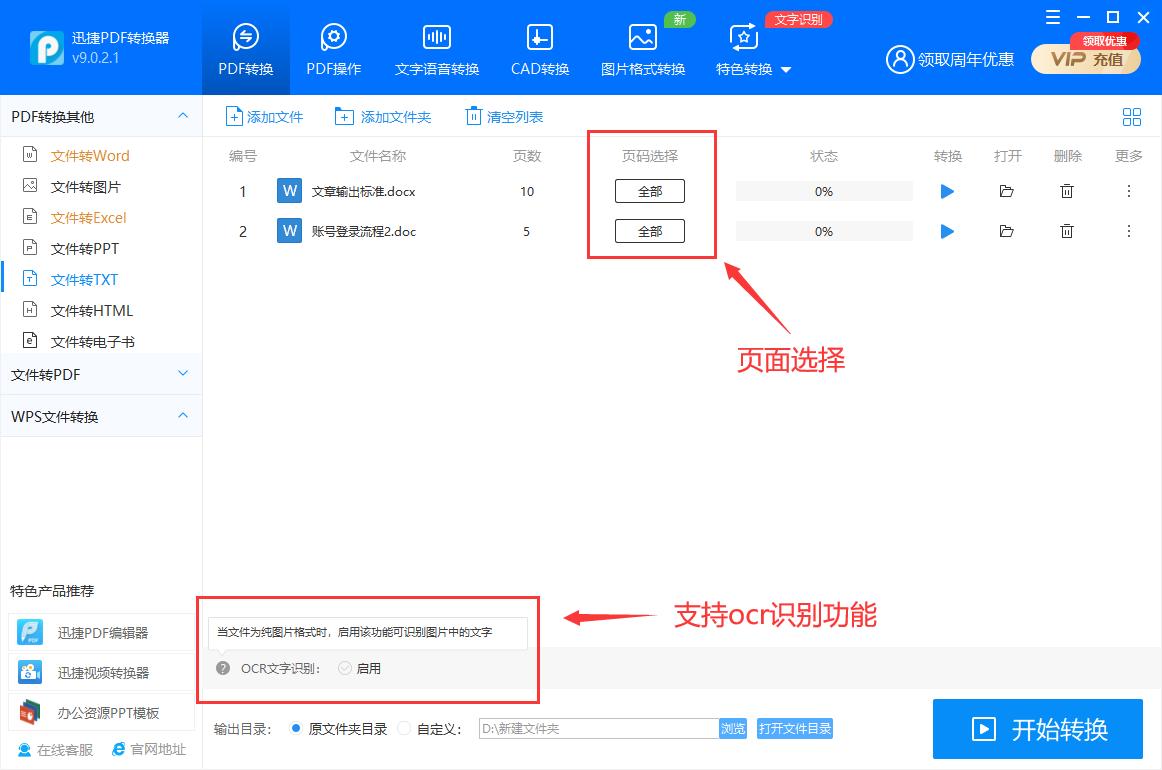The height and width of the screenshot is (770, 1162).
Task: Open the folder icon for the first file
Action: pyautogui.click(x=1007, y=191)
